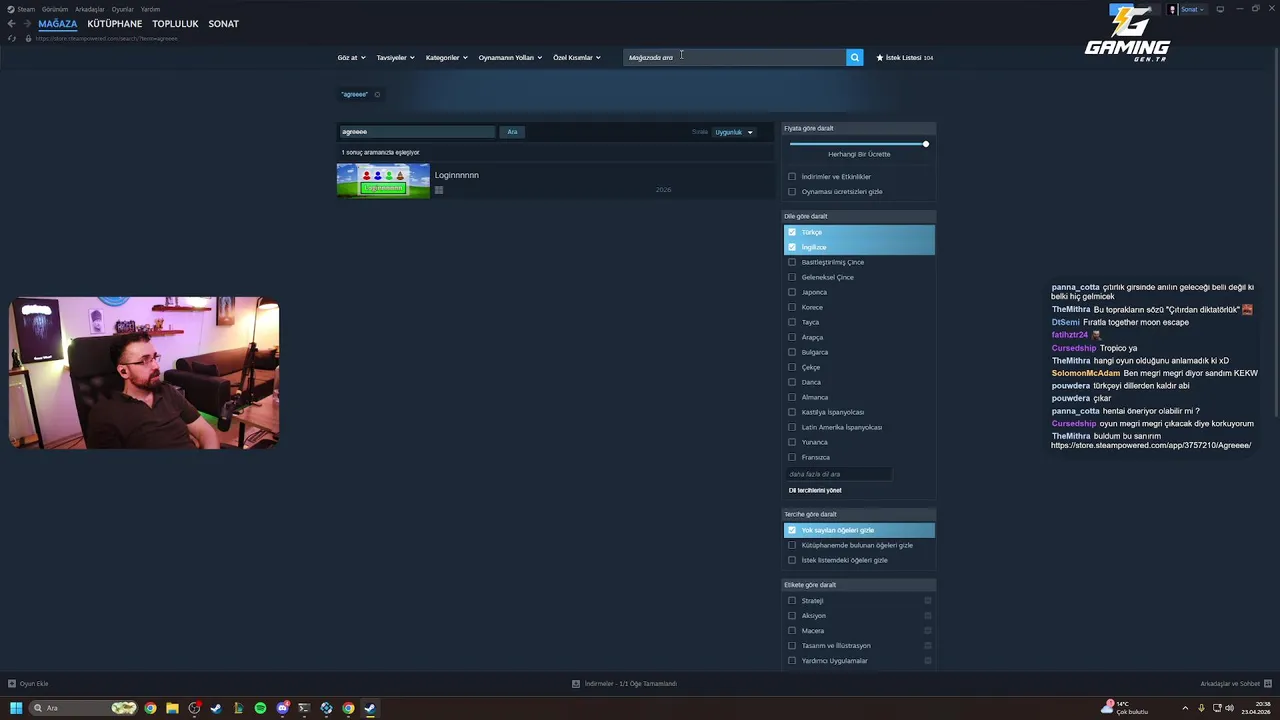The height and width of the screenshot is (720, 1280).
Task: Click the Aksiyon tag exclude icon
Action: (928, 616)
